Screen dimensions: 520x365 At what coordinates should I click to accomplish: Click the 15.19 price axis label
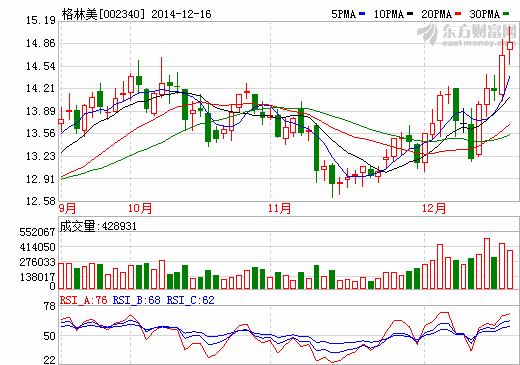click(41, 20)
